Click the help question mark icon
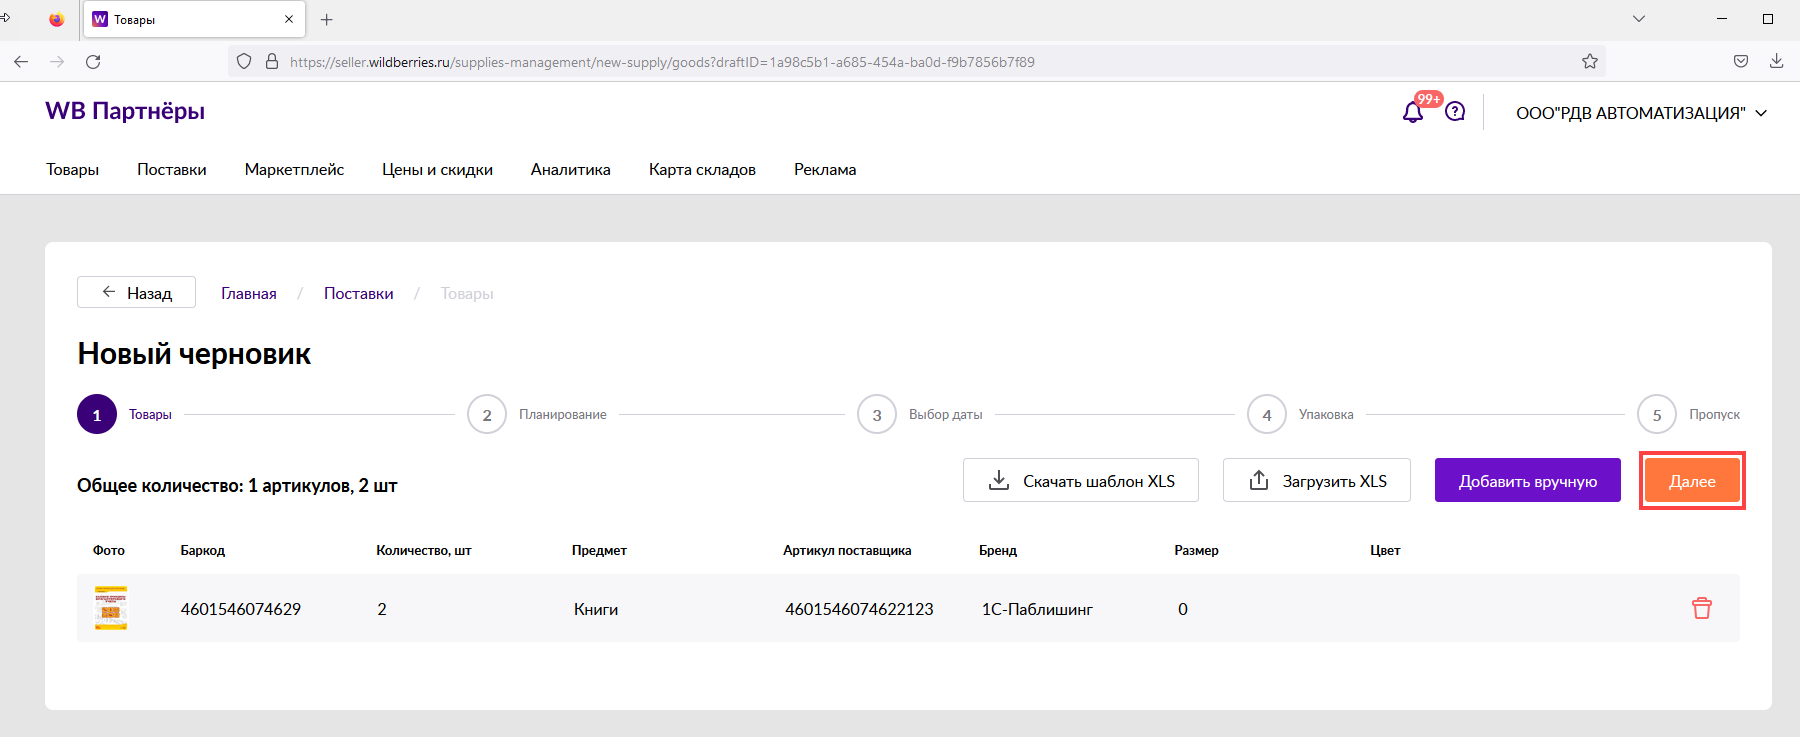Viewport: 1800px width, 737px height. [x=1455, y=112]
